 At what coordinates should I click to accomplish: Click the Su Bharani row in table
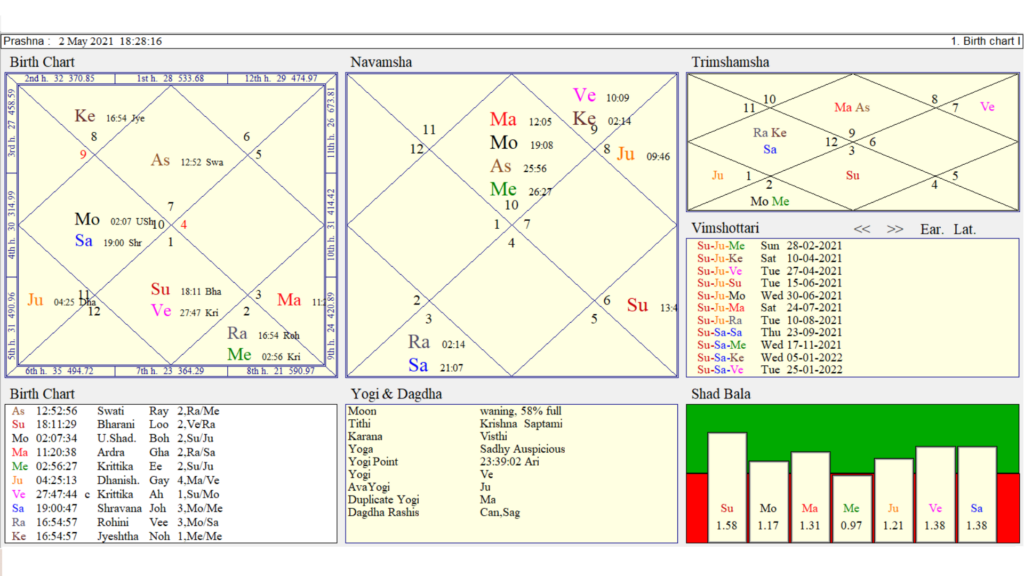114,424
